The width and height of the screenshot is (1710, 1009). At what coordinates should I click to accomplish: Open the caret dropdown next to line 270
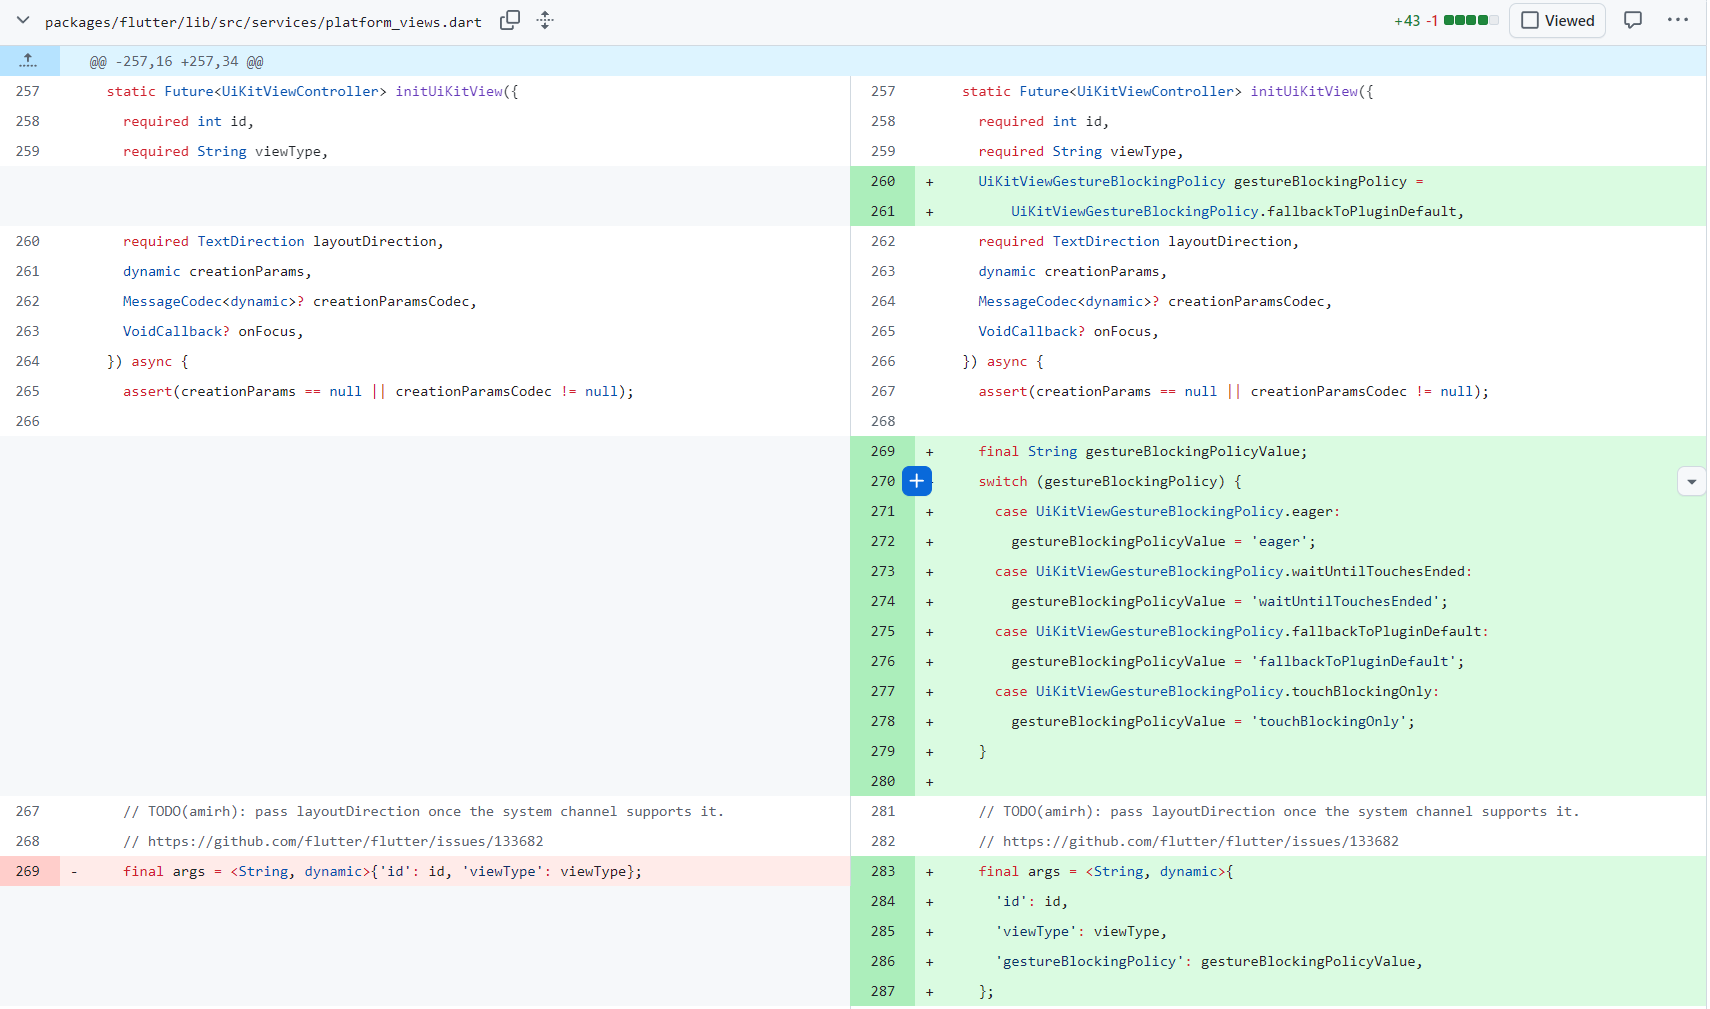[1692, 481]
